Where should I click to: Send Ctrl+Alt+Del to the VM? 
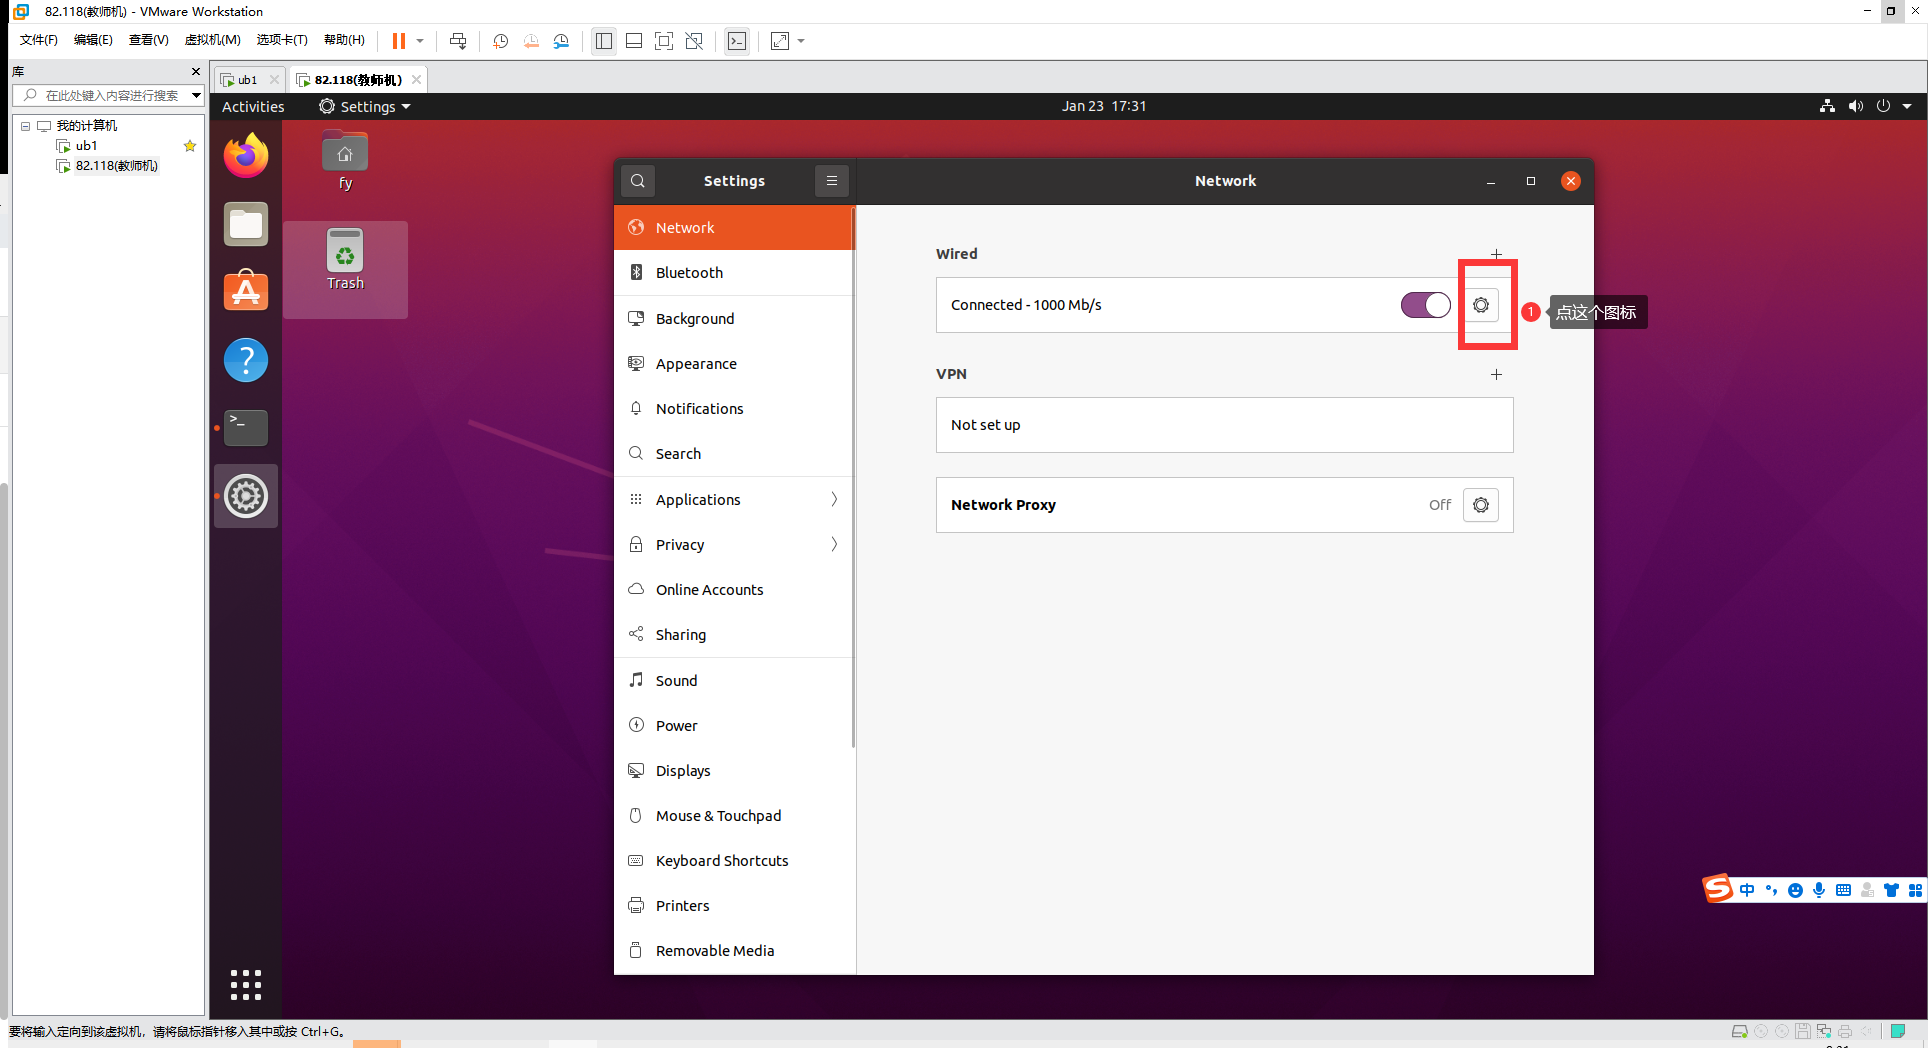(458, 41)
